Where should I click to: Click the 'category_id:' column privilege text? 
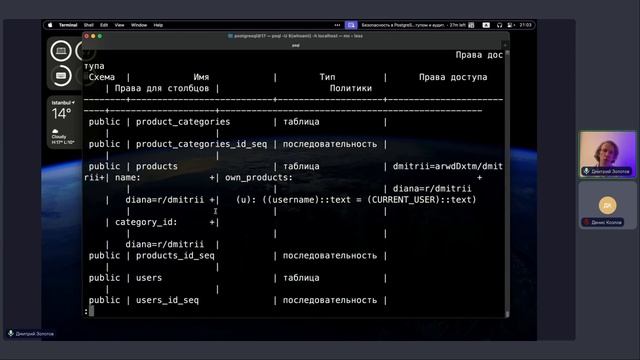point(146,222)
